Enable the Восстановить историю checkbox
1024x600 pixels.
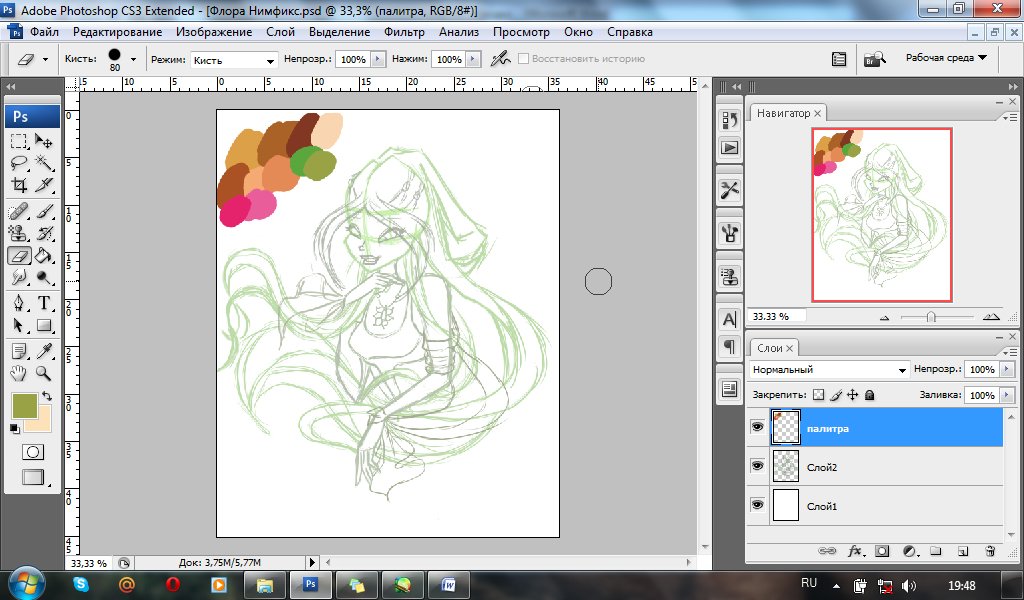523,59
